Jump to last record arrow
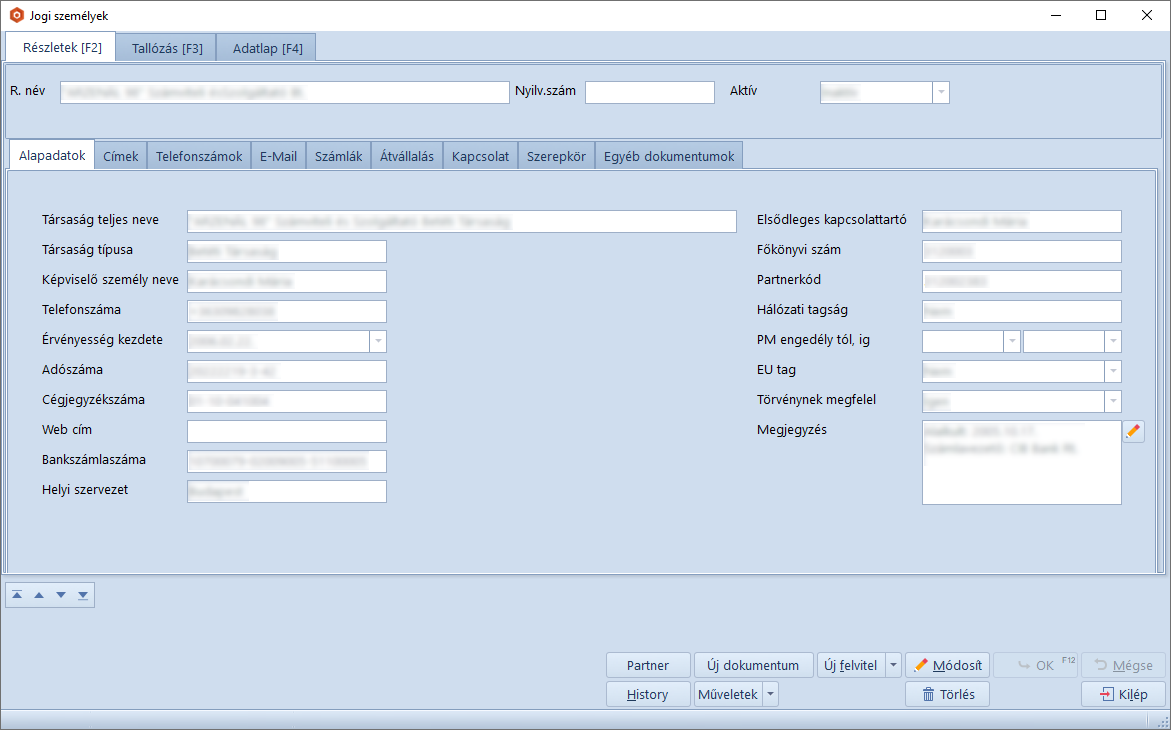Screen dimensions: 1171x730 83,595
